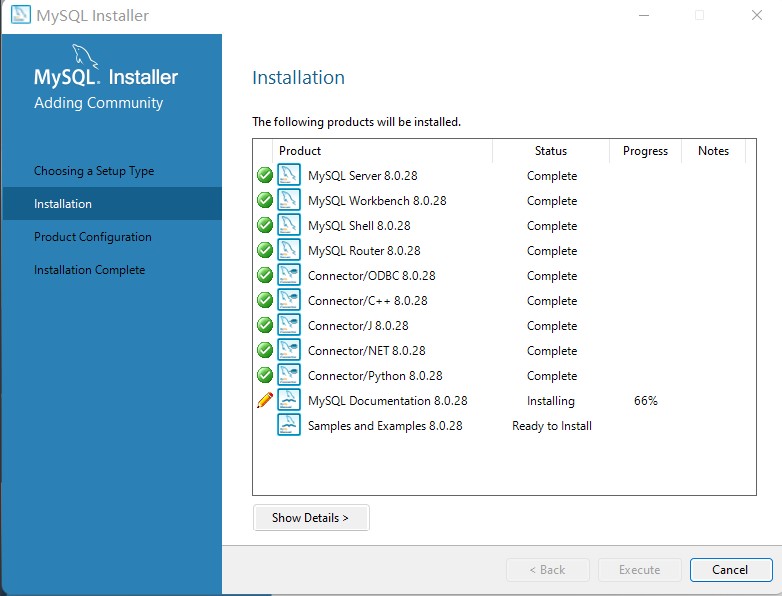The height and width of the screenshot is (596, 782).
Task: Click green checkmark beside Connector/C++
Action: (265, 300)
